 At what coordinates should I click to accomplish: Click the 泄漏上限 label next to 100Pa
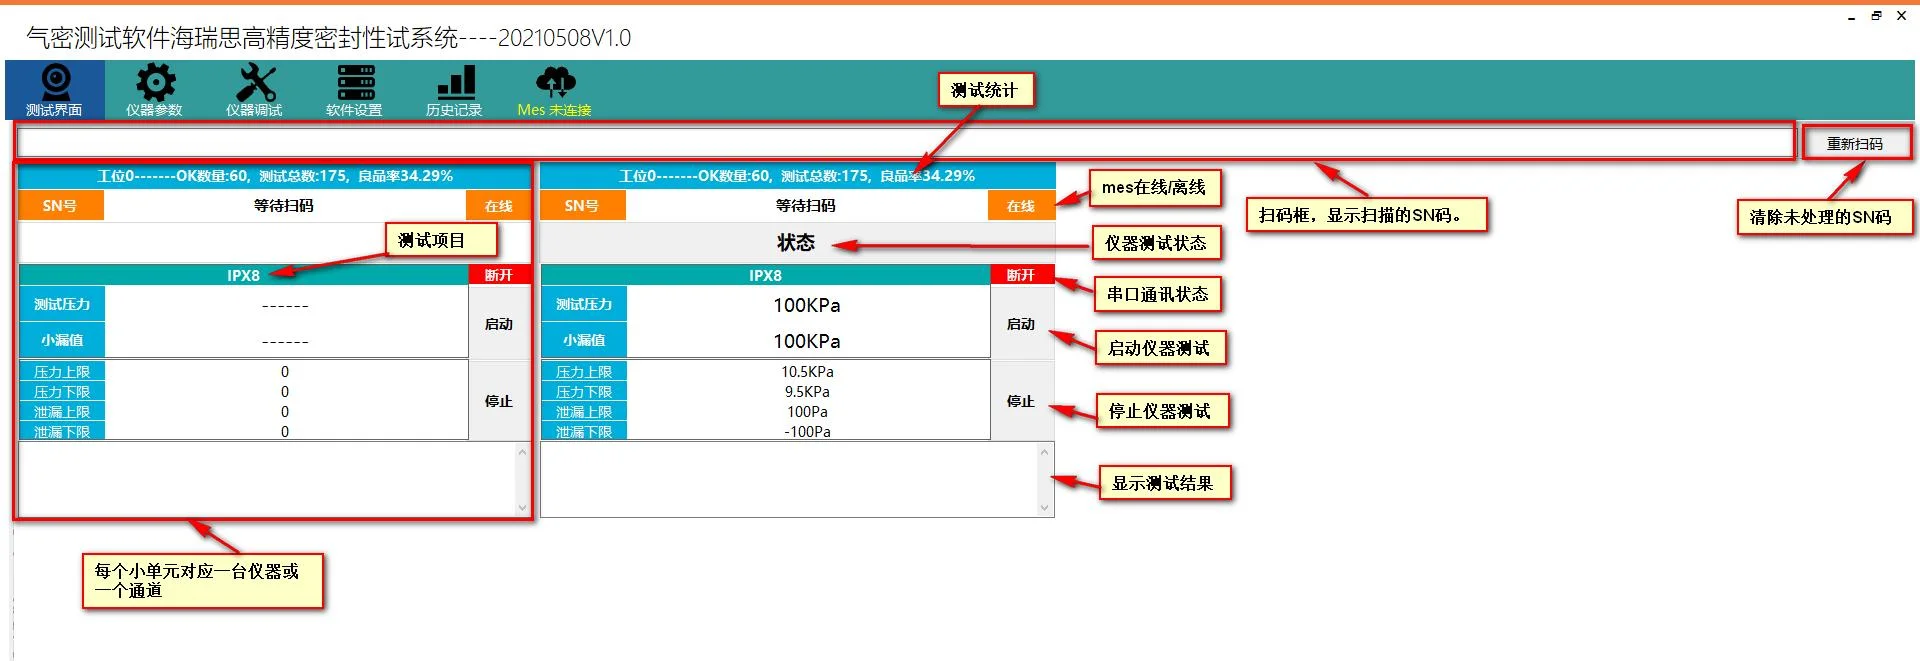[x=584, y=412]
